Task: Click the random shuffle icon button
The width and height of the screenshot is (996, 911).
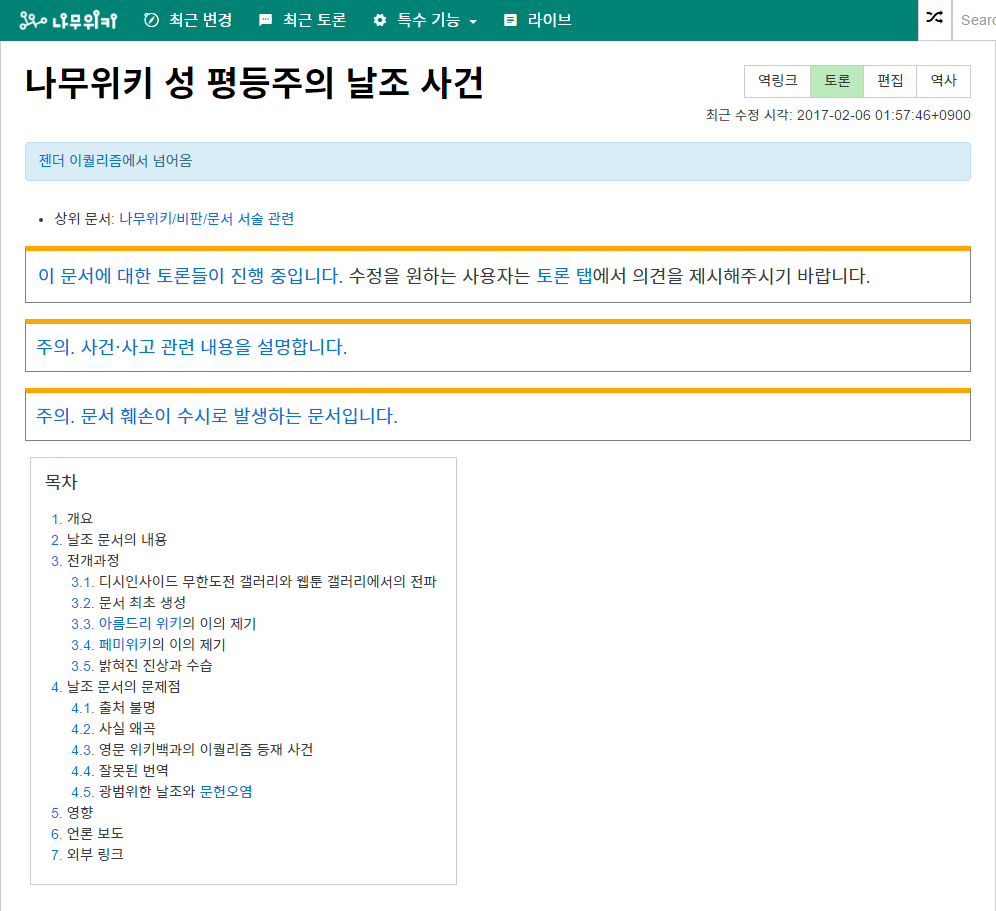Action: pos(934,19)
